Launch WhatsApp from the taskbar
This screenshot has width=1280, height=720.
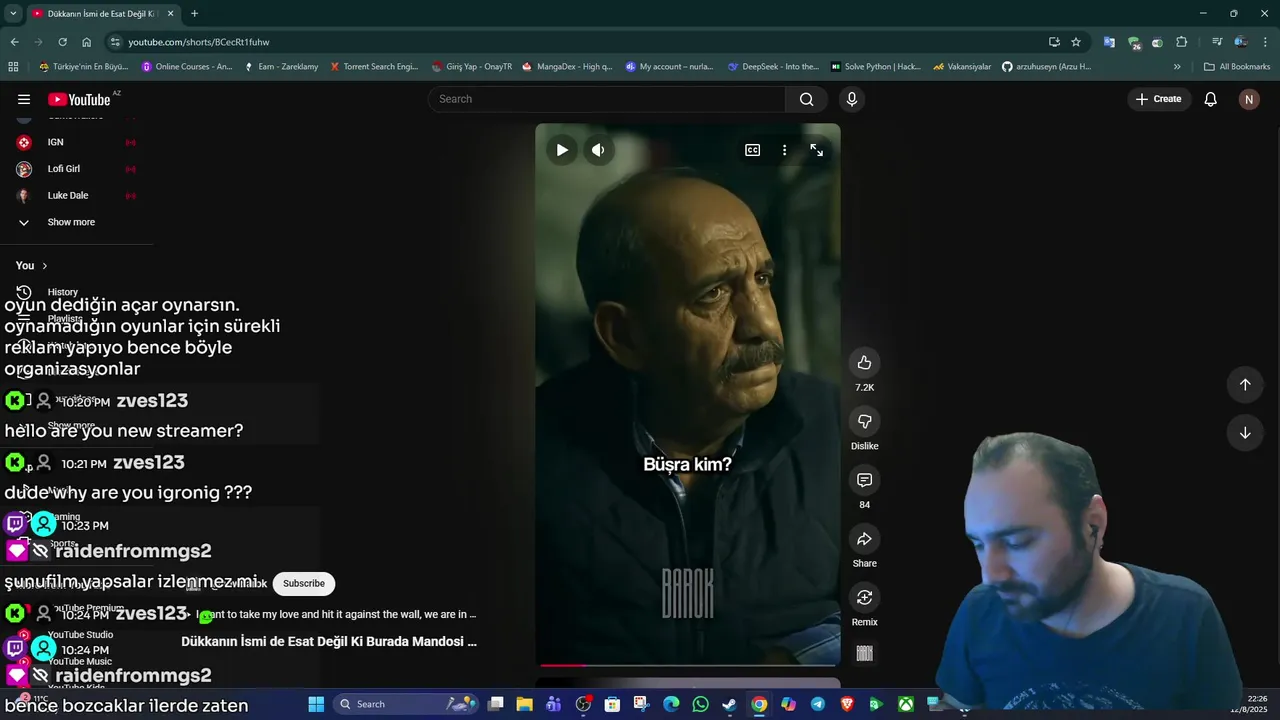[700, 704]
